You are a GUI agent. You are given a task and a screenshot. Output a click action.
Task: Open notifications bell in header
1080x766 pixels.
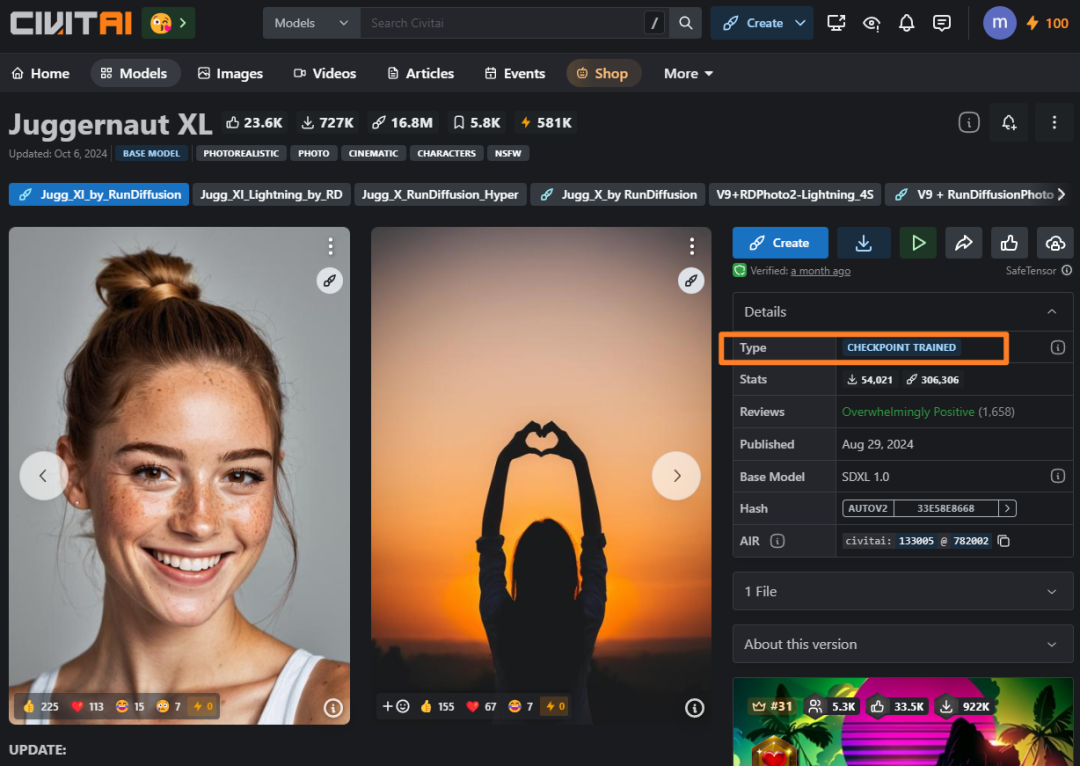(x=906, y=23)
